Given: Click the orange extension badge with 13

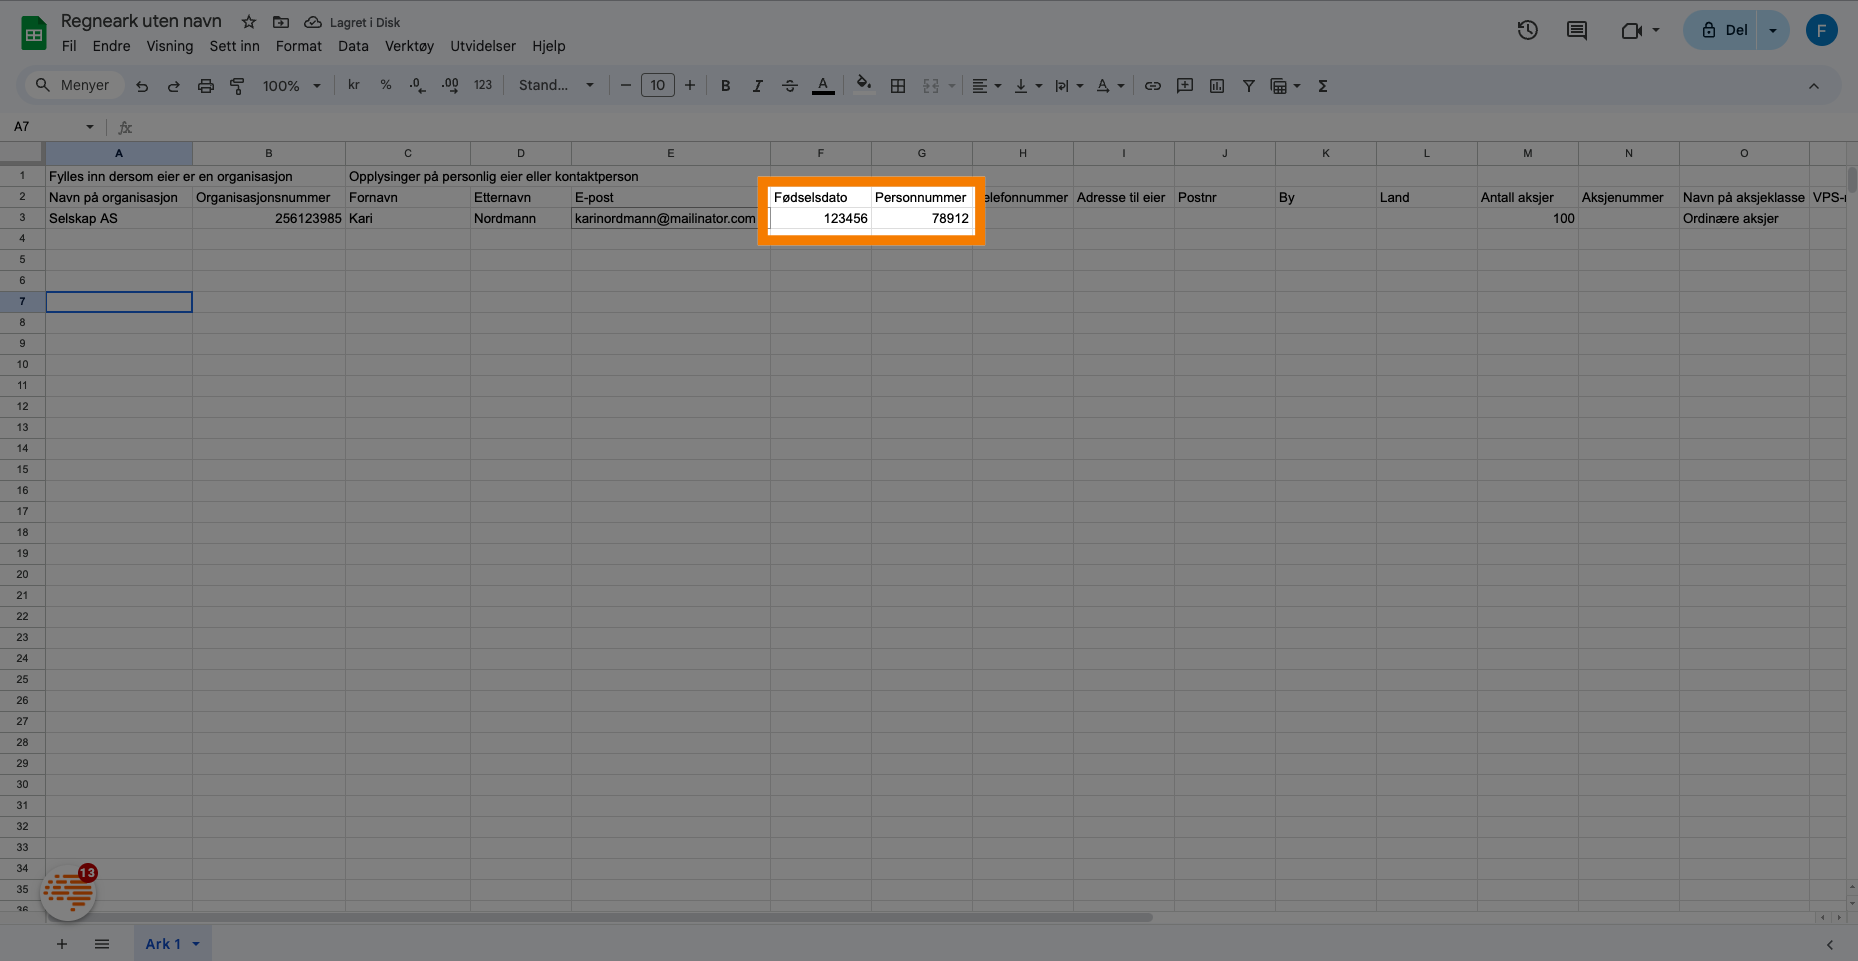Looking at the screenshot, I should [69, 891].
